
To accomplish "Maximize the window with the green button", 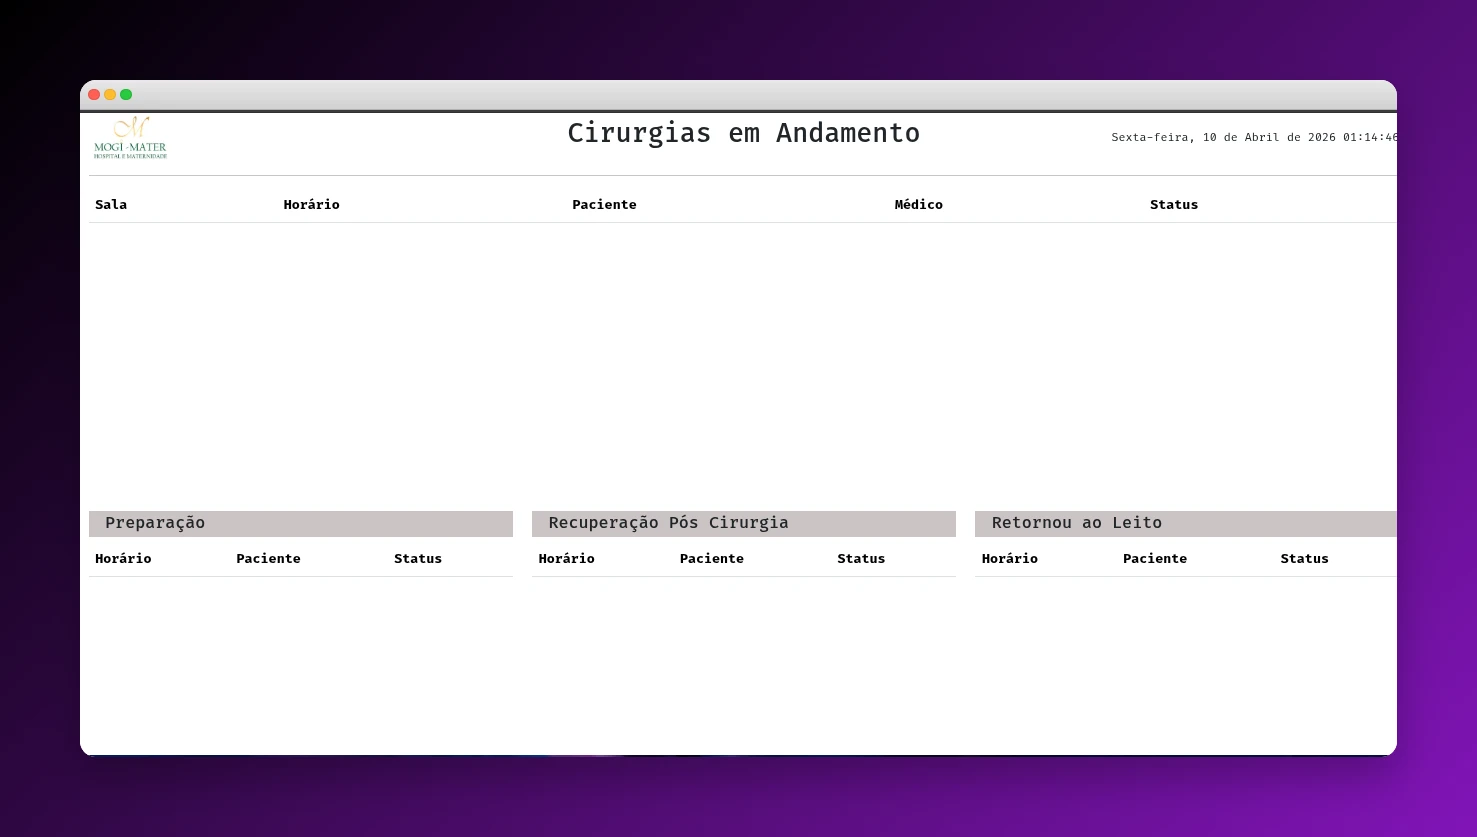I will tap(126, 95).
